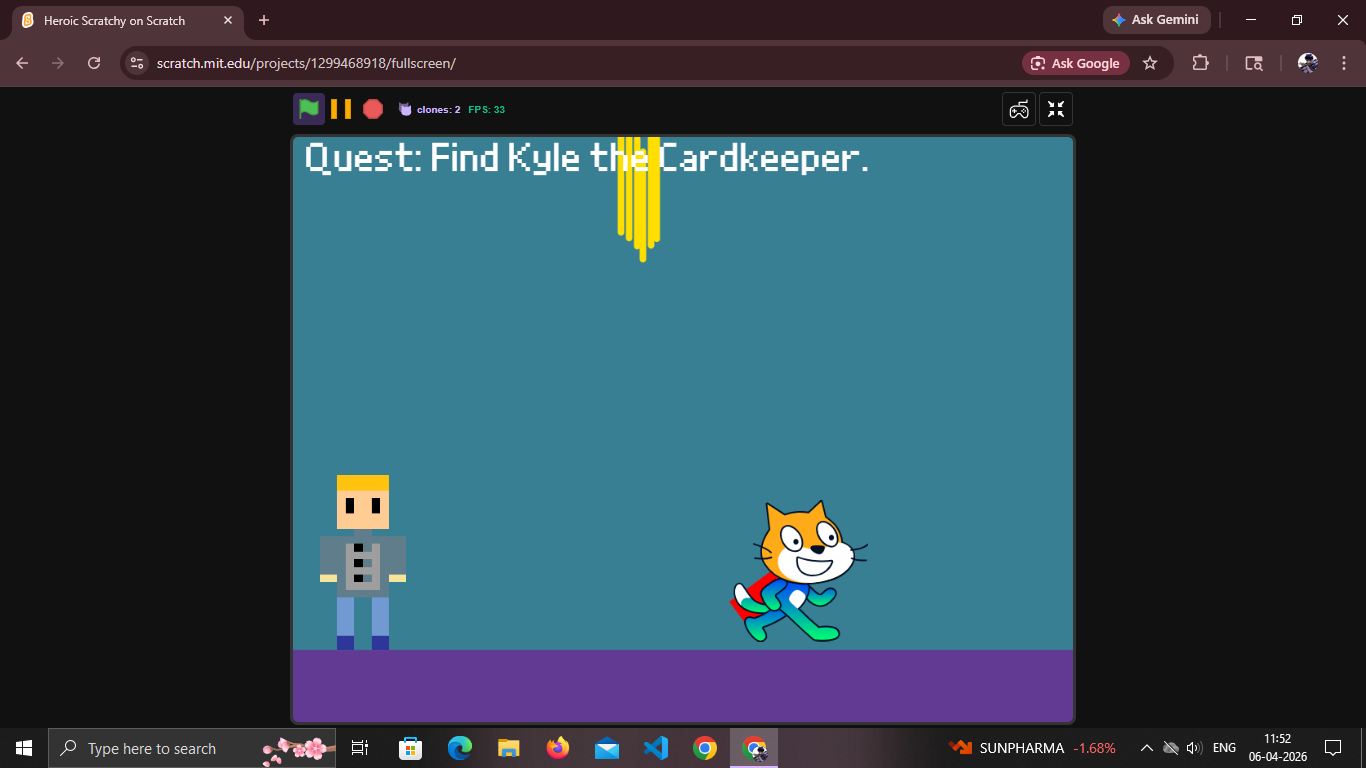
Task: Select the Heroic Scratchy on Scratch tab
Action: pyautogui.click(x=128, y=20)
